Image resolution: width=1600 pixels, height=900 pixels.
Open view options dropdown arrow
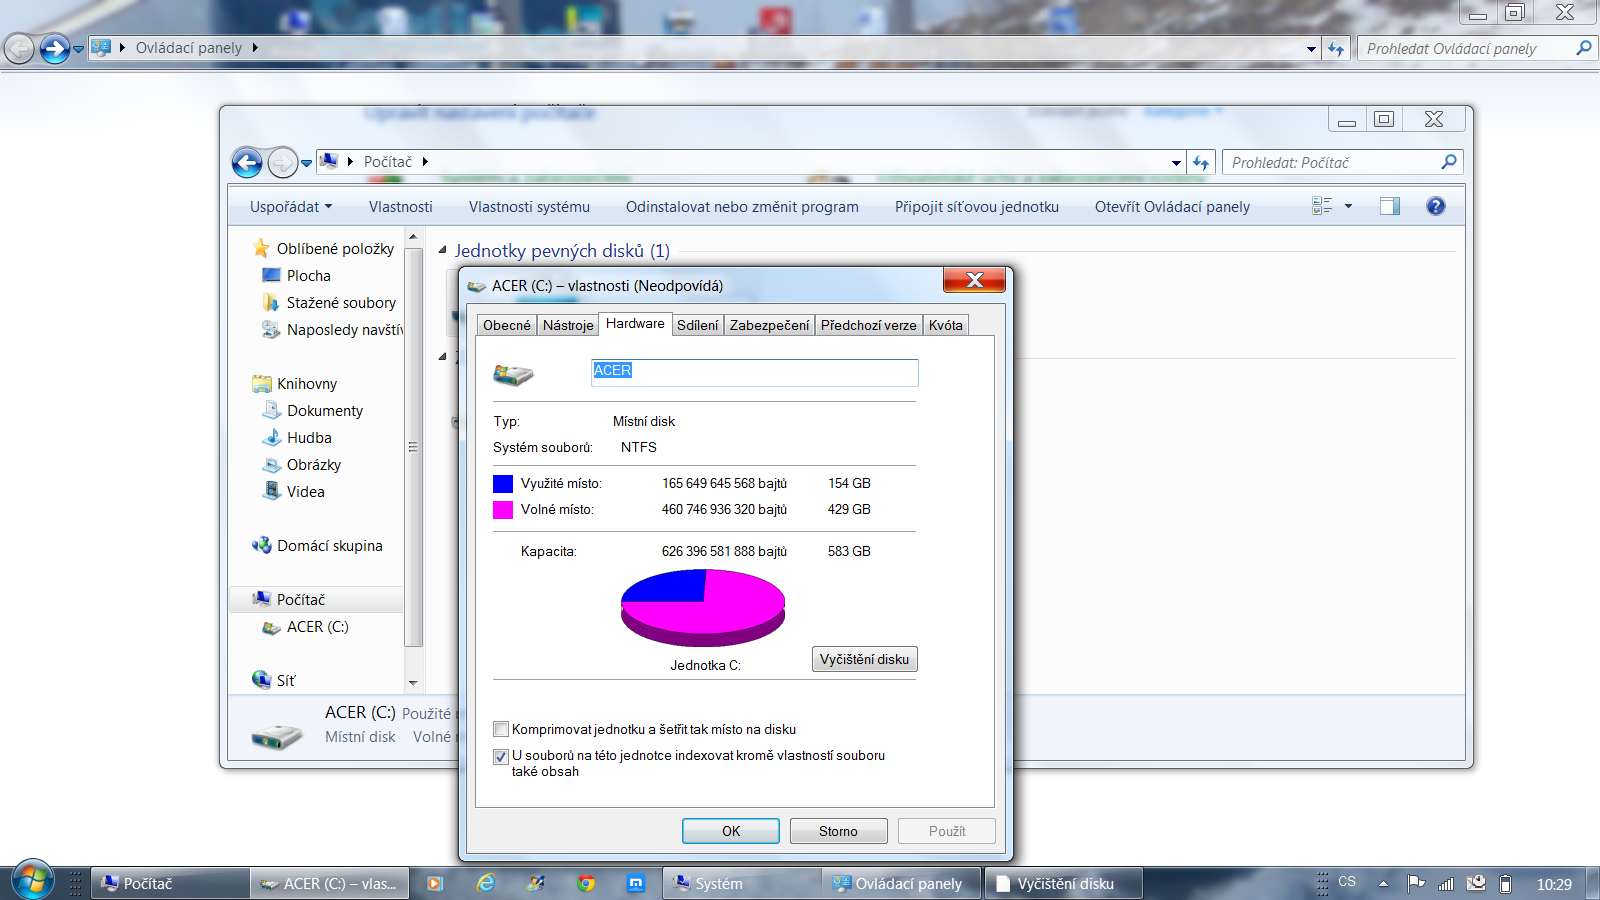[x=1348, y=206]
